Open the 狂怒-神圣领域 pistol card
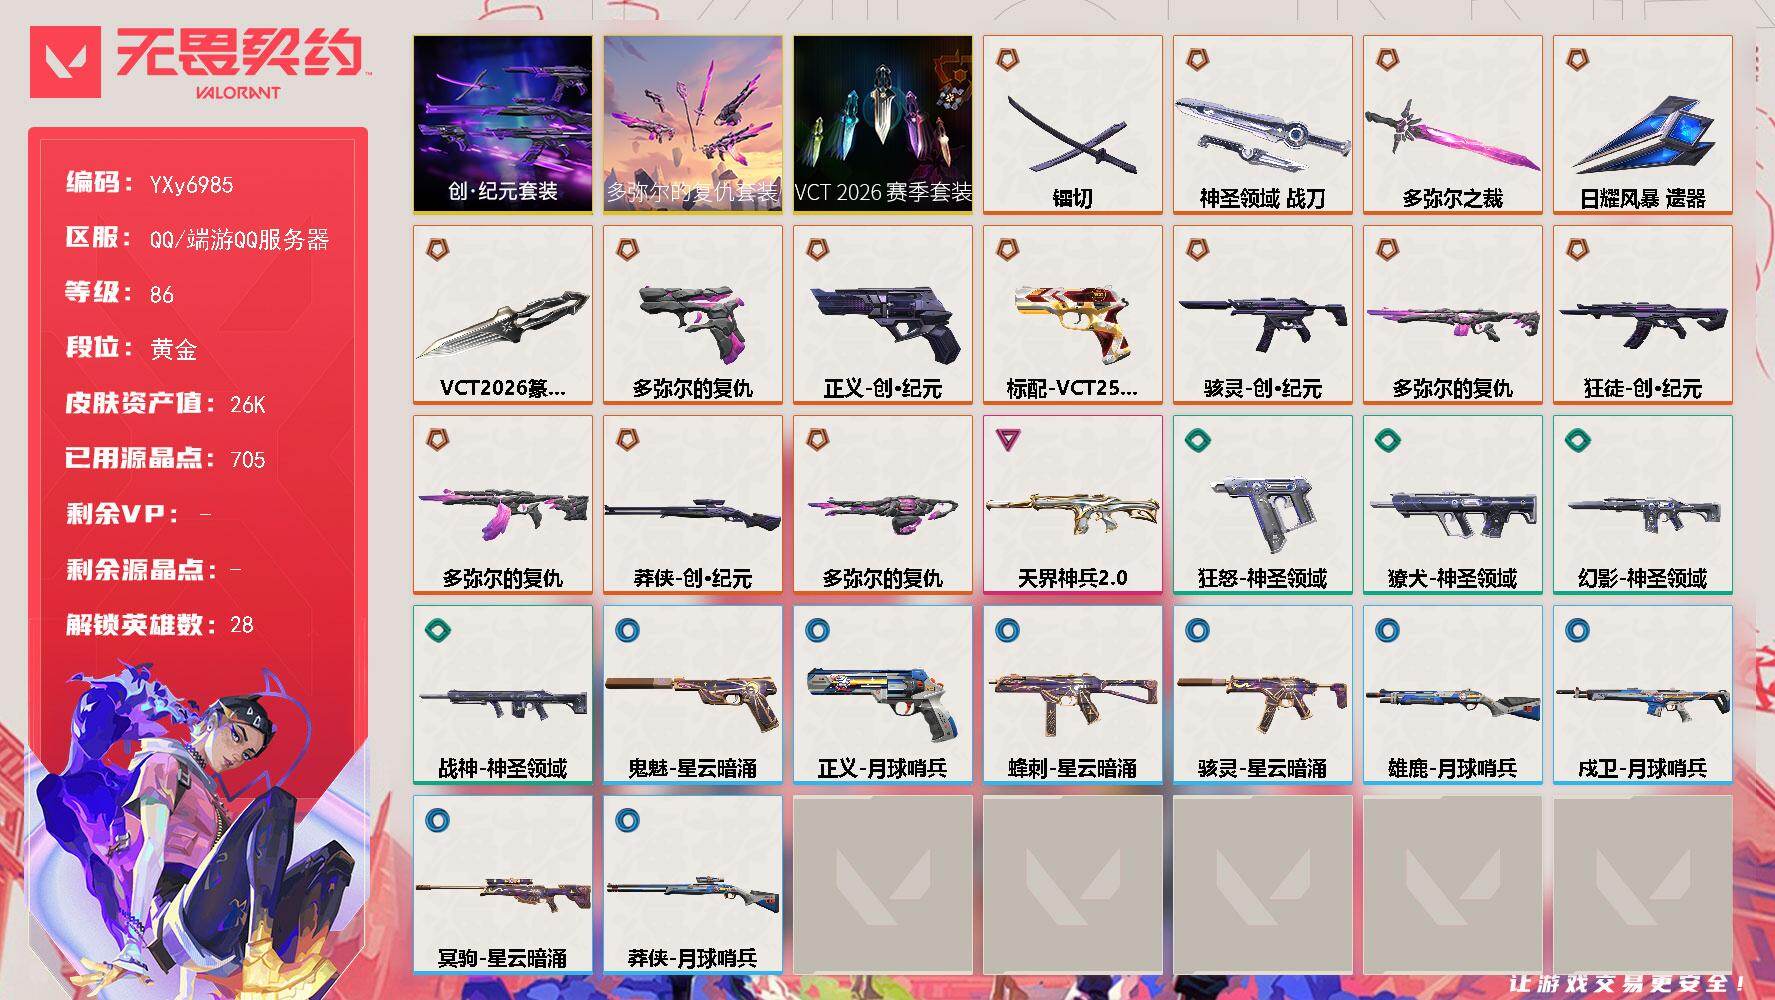The width and height of the screenshot is (1775, 1000). (x=1263, y=504)
